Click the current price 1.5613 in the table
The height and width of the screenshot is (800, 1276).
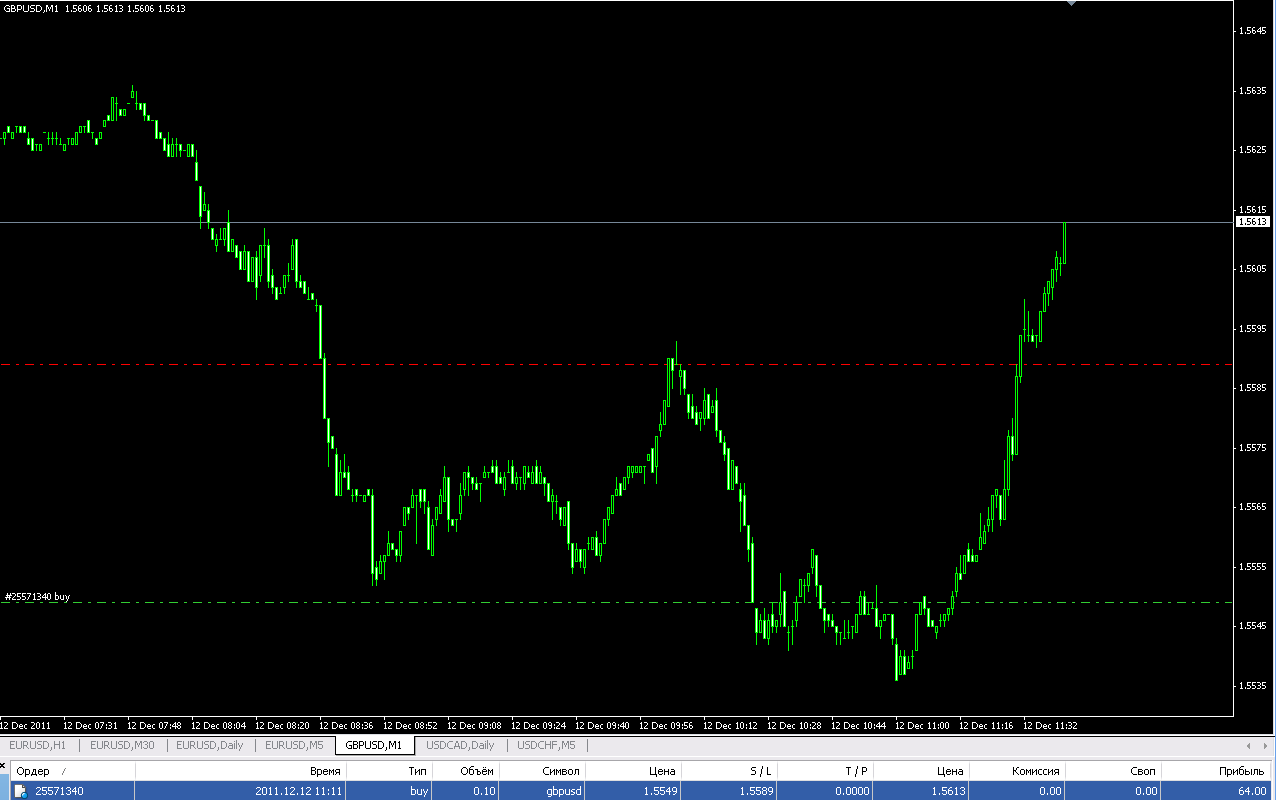coord(948,791)
